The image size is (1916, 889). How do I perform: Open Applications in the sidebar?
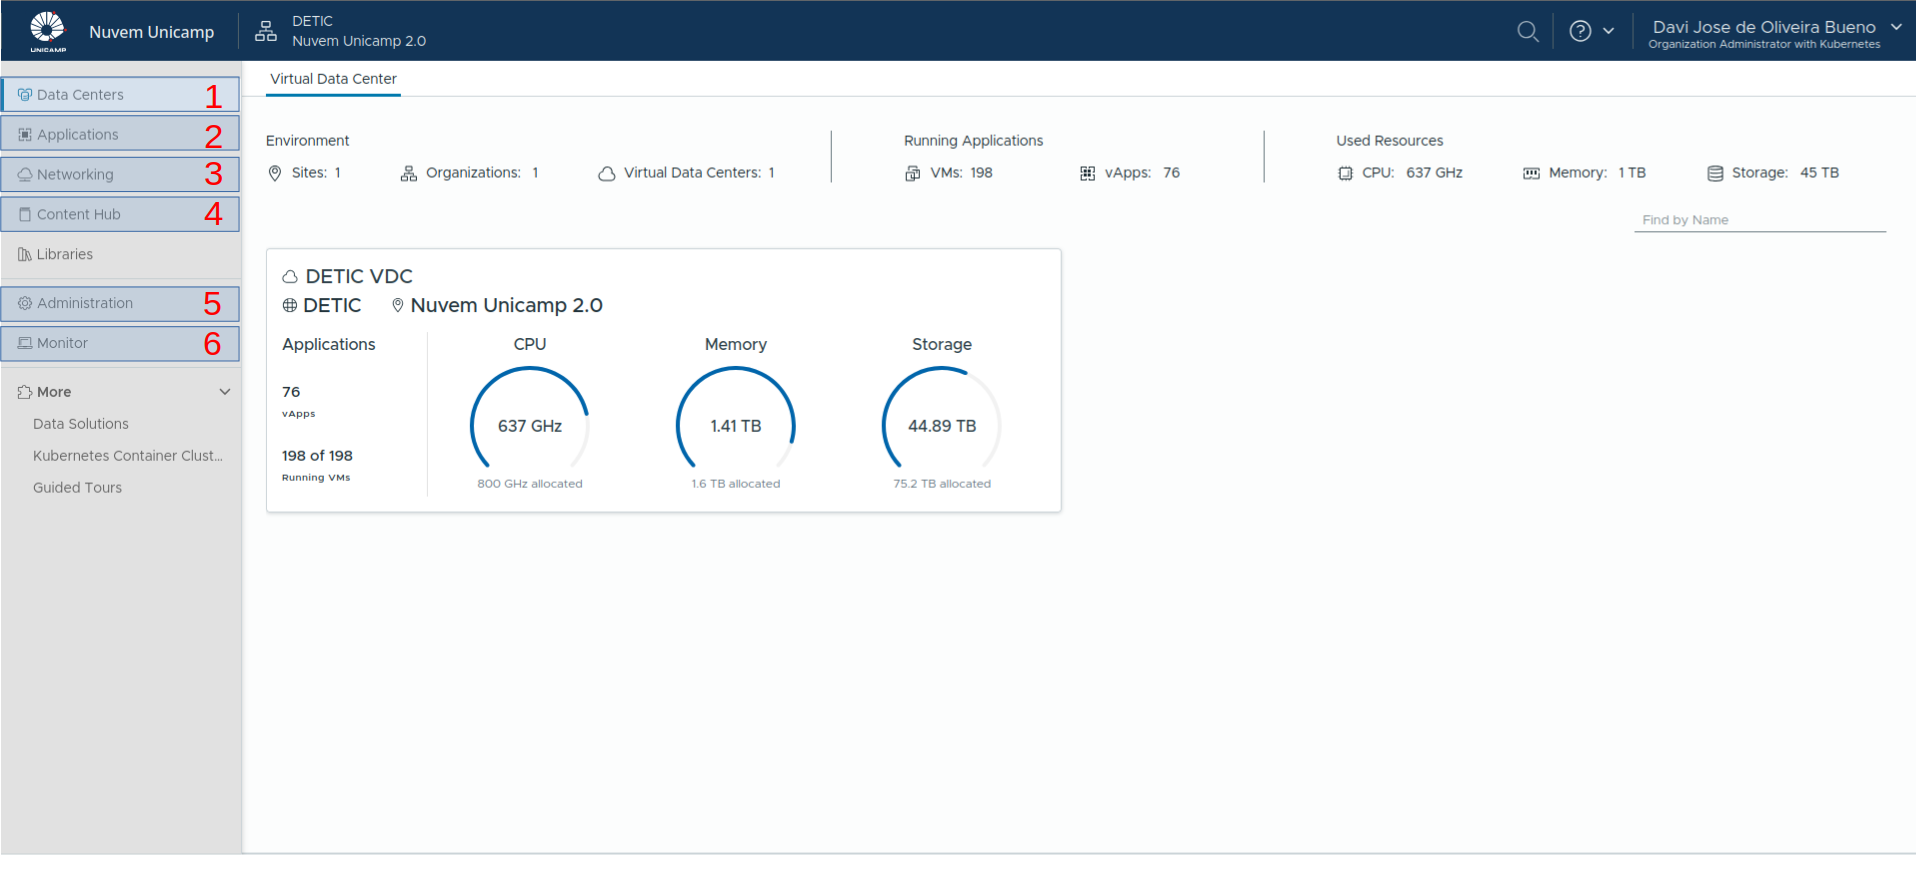point(78,135)
